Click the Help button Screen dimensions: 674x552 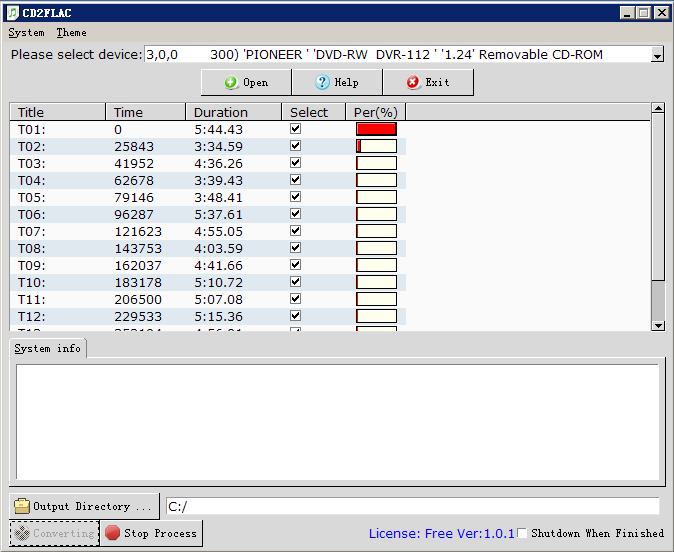click(x=337, y=82)
